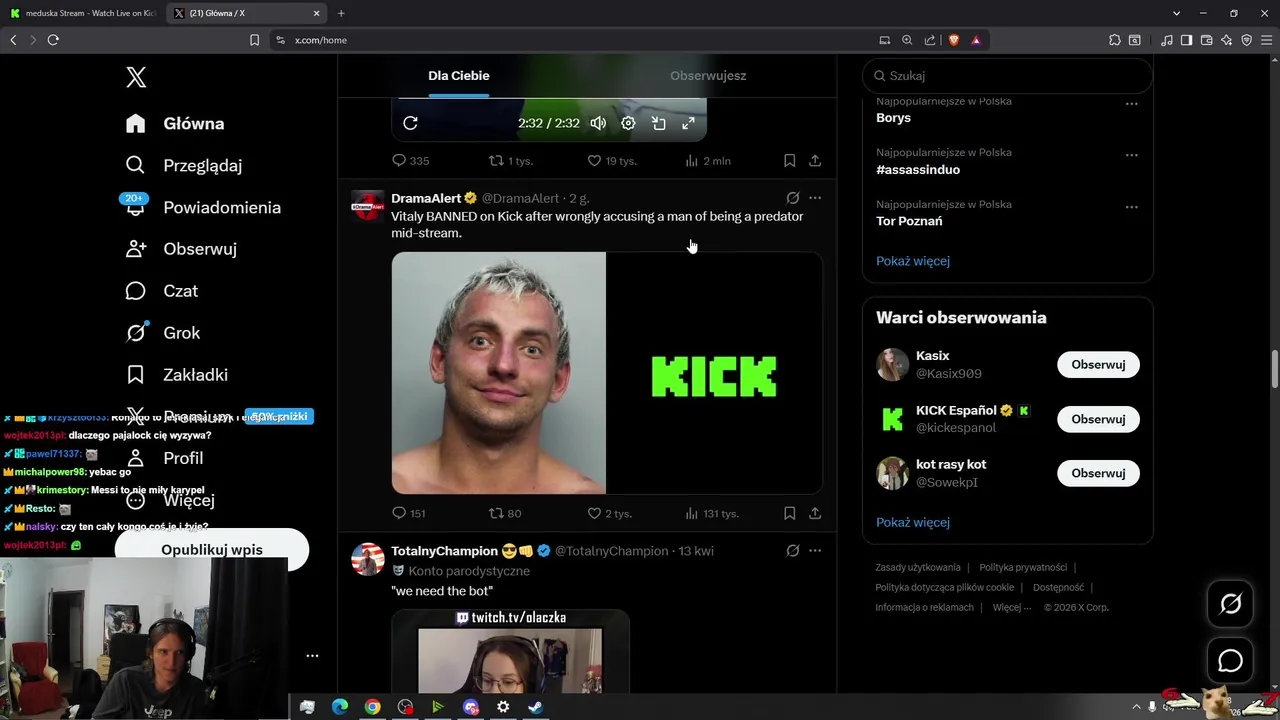Viewport: 1280px width, 720px height.
Task: Share the post with 19 tys. likes
Action: tap(815, 161)
